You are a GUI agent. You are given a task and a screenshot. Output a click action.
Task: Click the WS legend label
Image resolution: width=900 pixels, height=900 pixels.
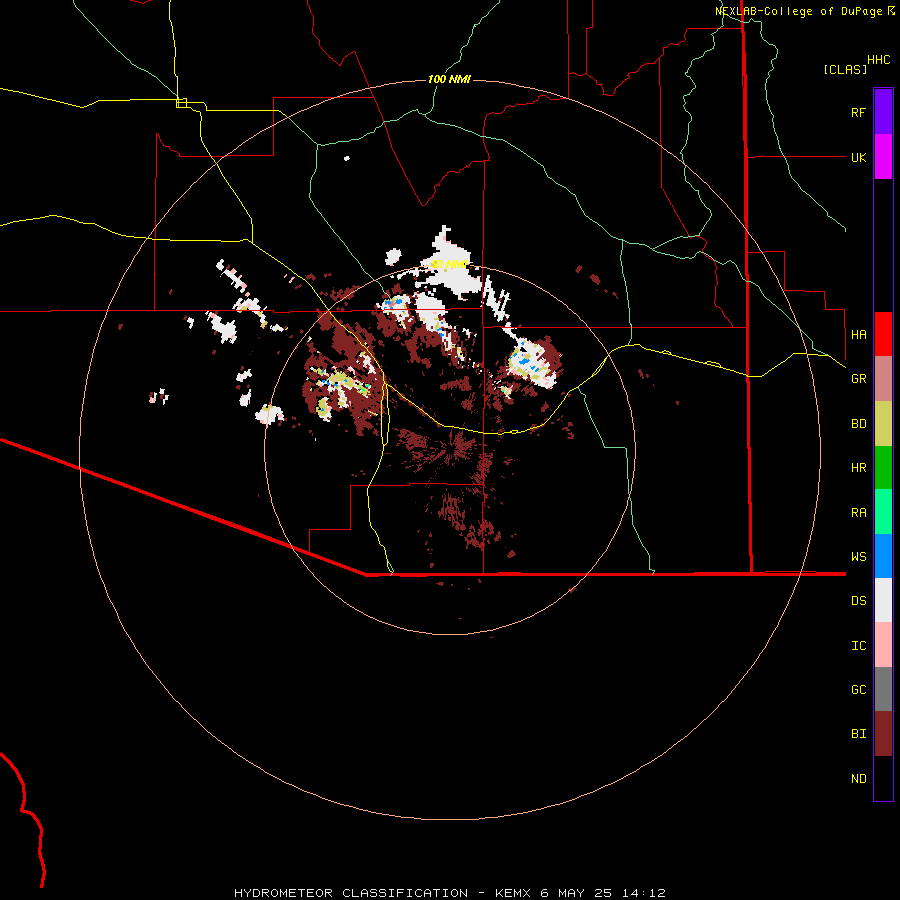[x=858, y=556]
